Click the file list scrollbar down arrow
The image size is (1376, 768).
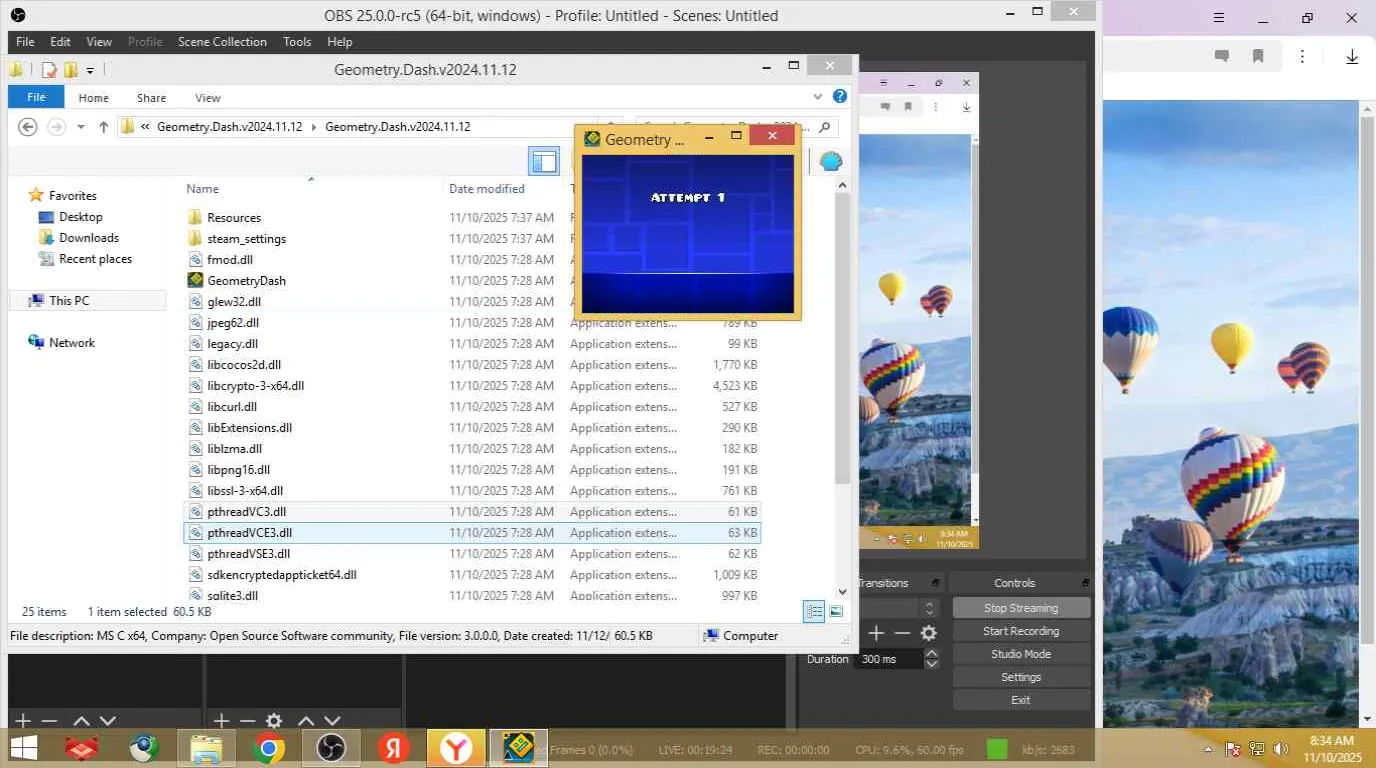point(842,592)
